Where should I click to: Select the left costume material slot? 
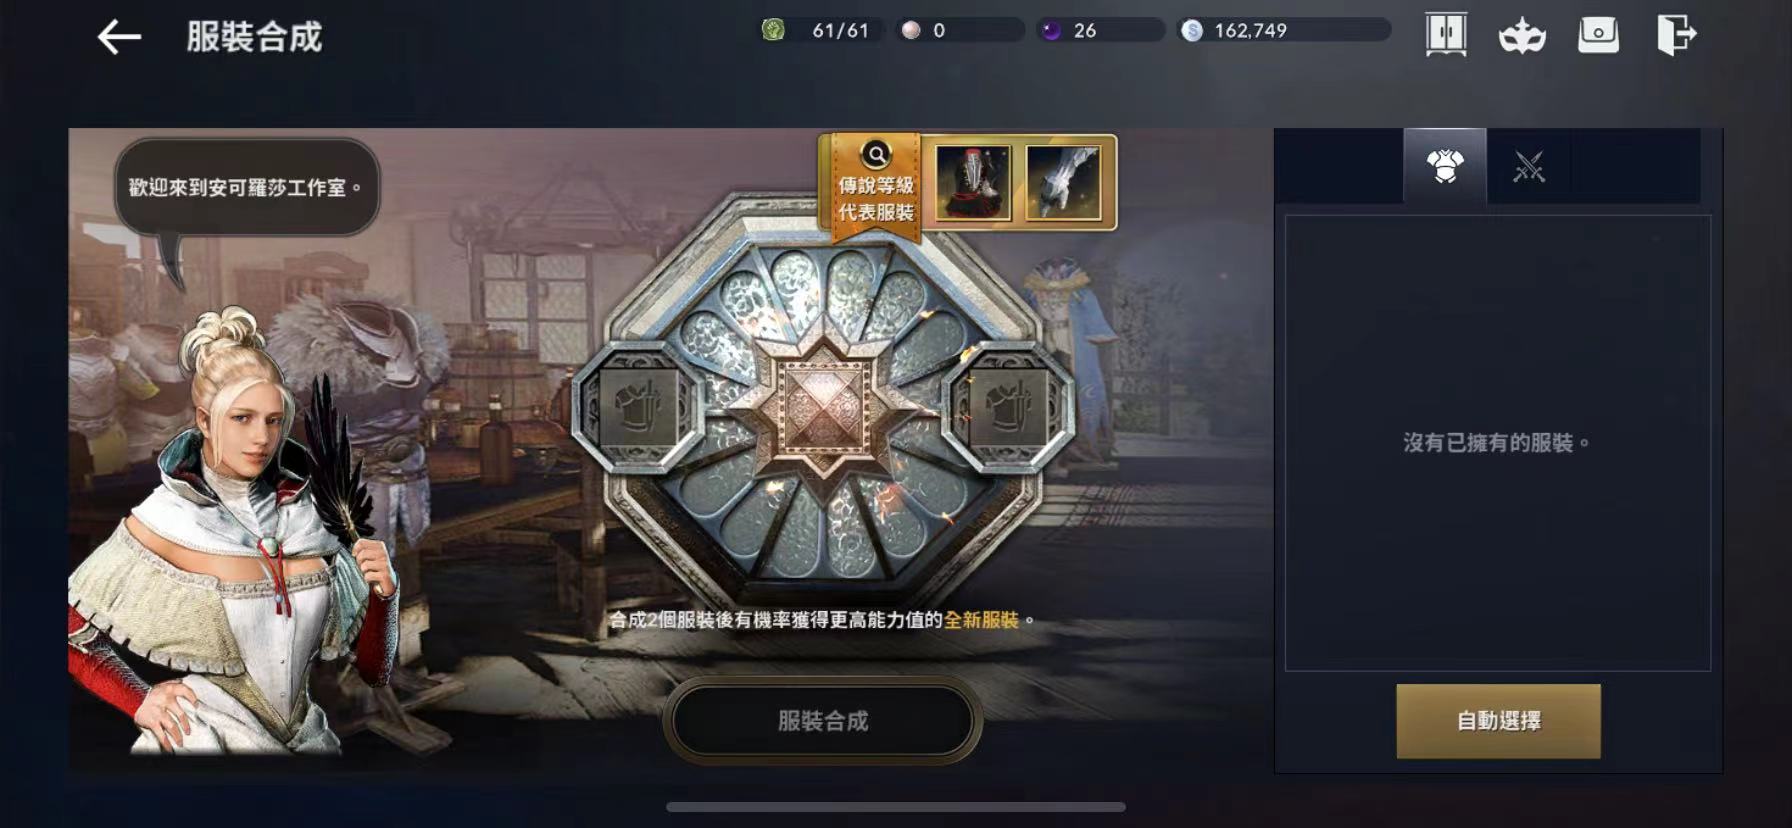coord(637,407)
